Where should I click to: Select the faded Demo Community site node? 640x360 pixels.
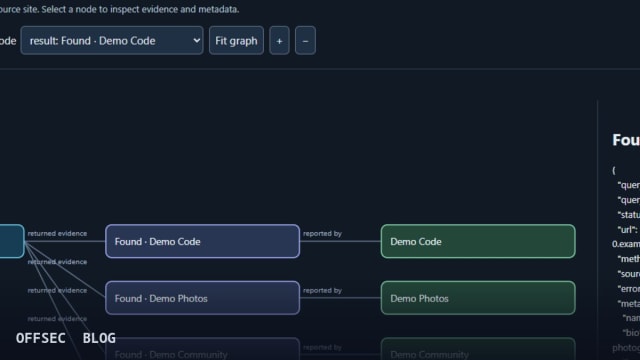(478, 349)
